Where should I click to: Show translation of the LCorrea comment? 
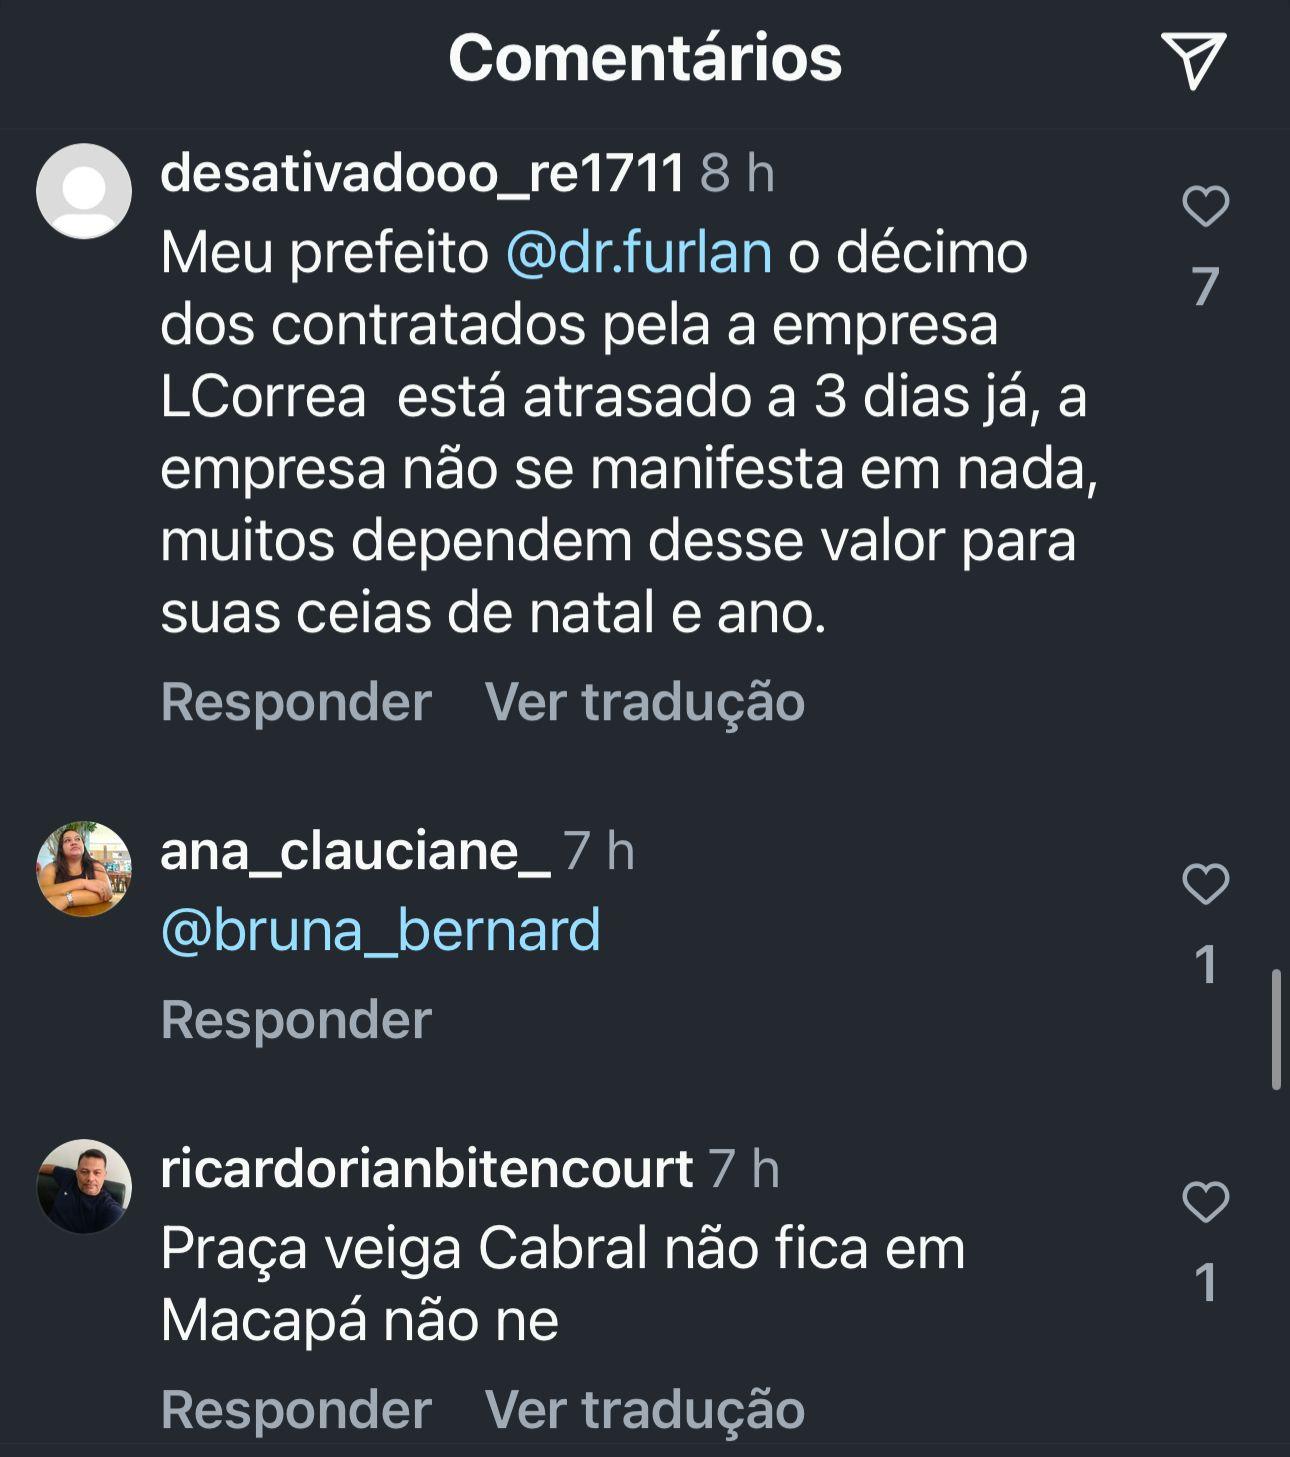(645, 701)
